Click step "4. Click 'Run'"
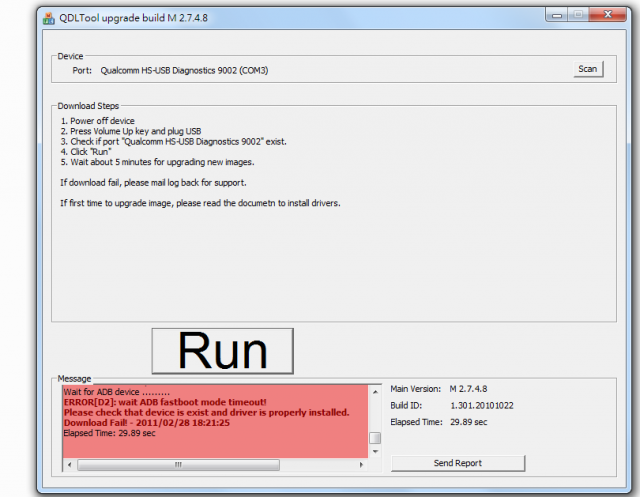The width and height of the screenshot is (640, 497). point(86,152)
